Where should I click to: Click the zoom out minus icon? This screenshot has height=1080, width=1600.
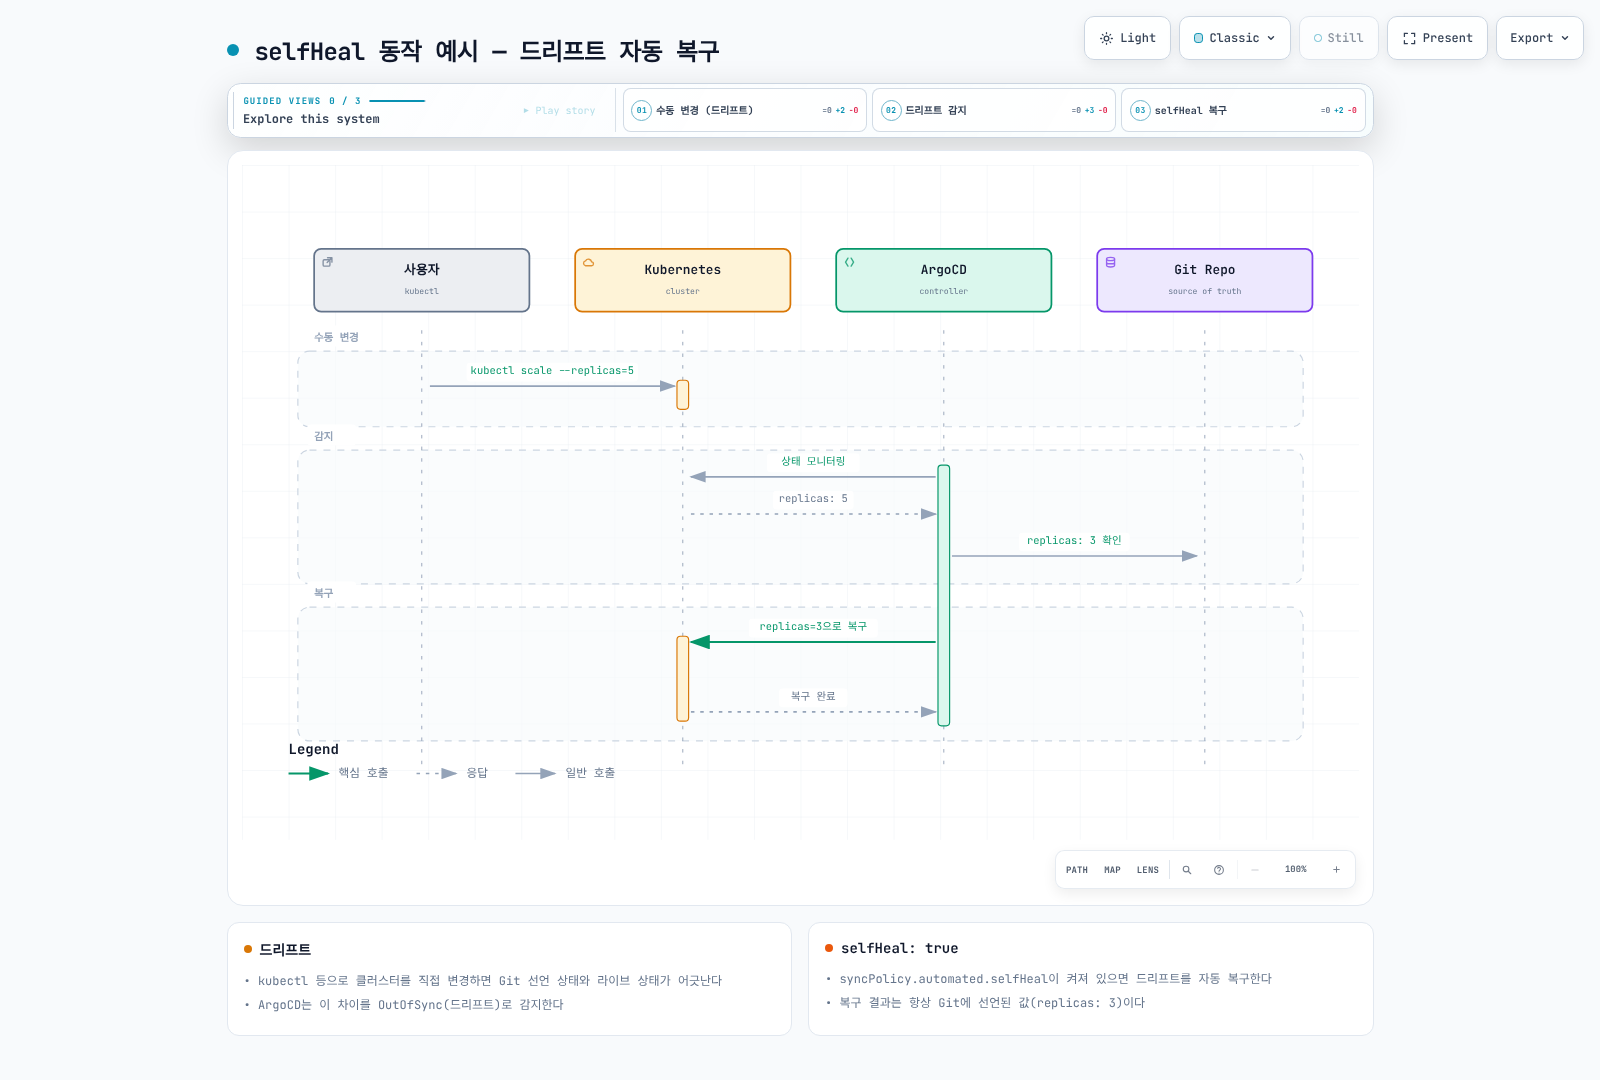click(x=1255, y=870)
